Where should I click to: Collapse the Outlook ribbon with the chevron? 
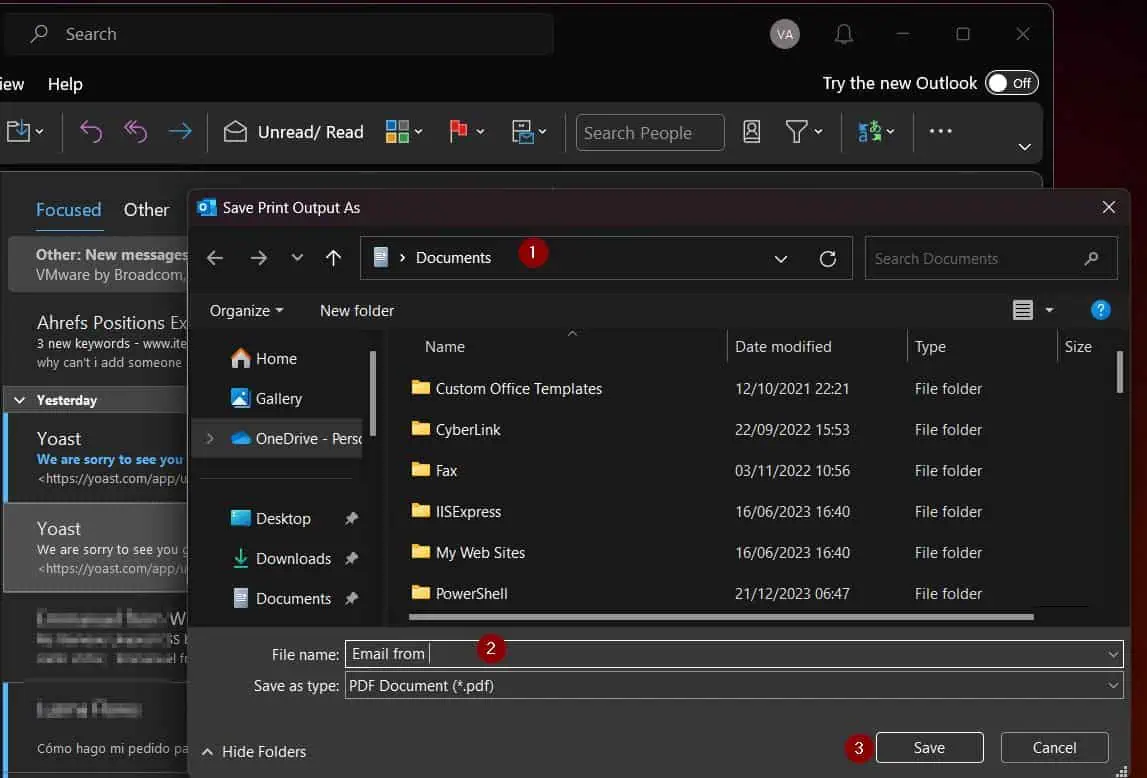(1024, 147)
